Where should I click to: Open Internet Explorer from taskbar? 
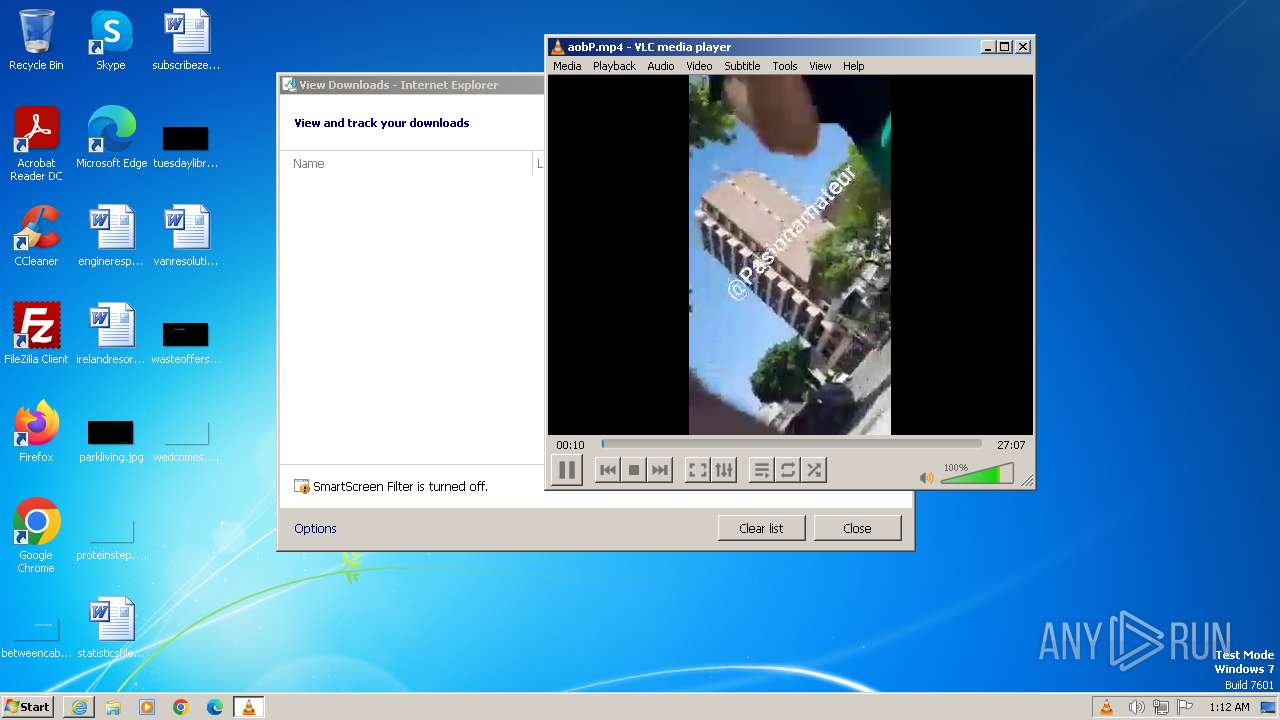(x=79, y=707)
